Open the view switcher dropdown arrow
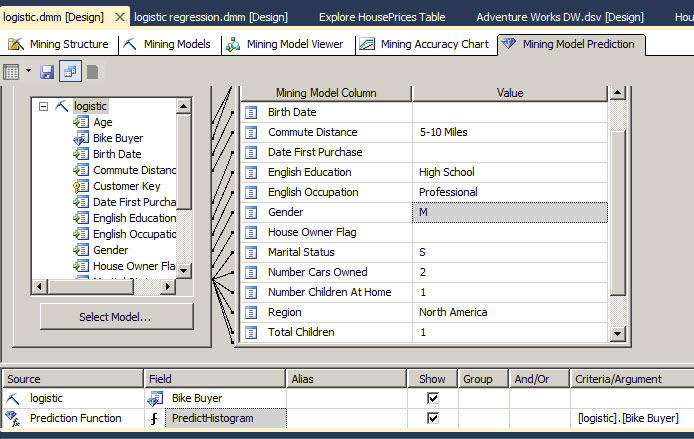The image size is (694, 439). pos(28,71)
